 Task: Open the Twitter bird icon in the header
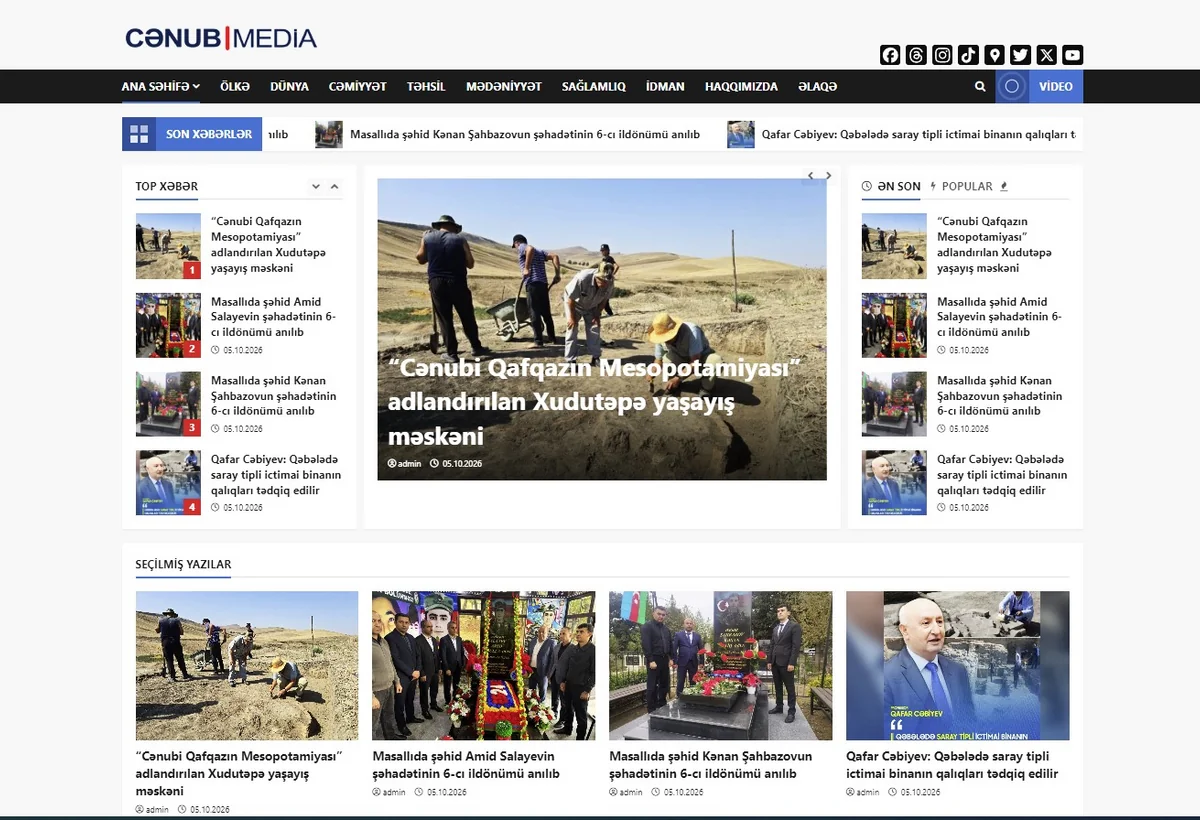(x=1020, y=55)
